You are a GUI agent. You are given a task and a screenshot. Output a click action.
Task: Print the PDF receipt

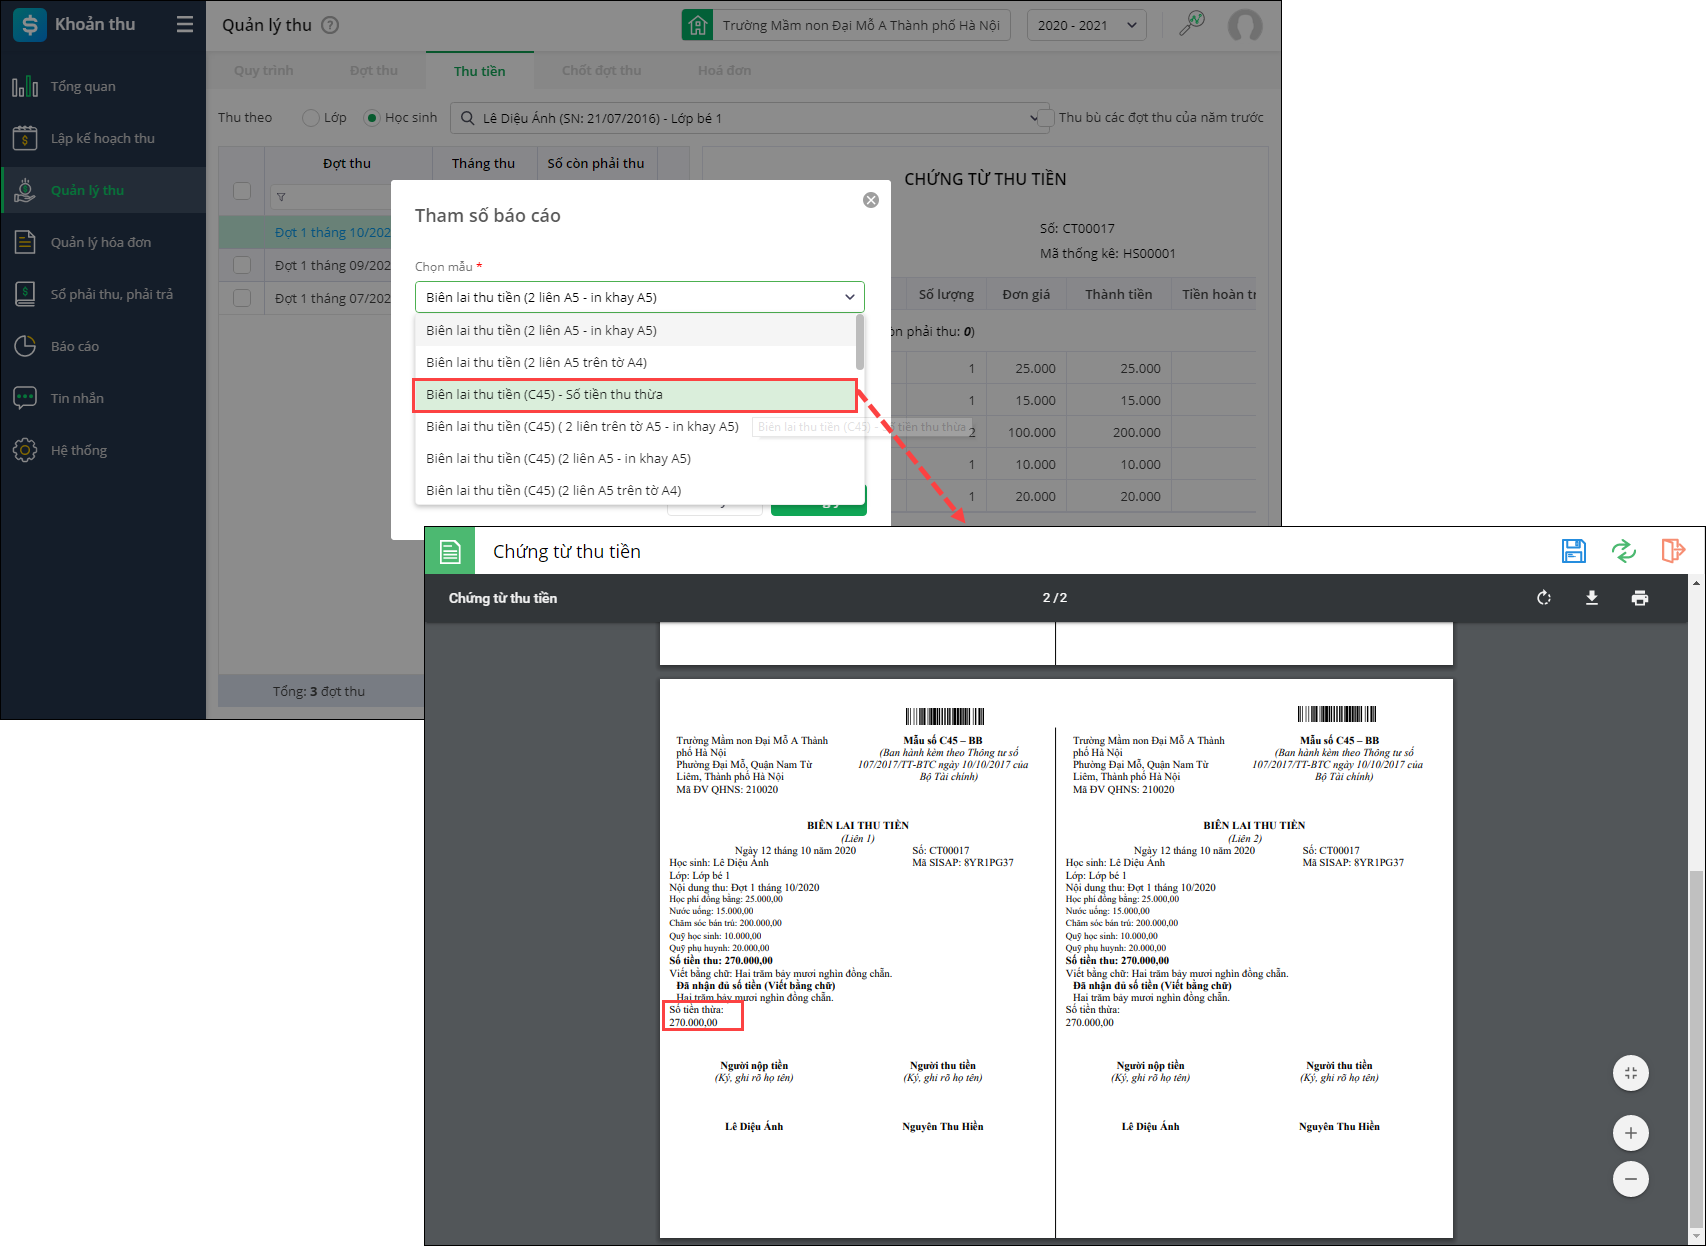[1640, 598]
